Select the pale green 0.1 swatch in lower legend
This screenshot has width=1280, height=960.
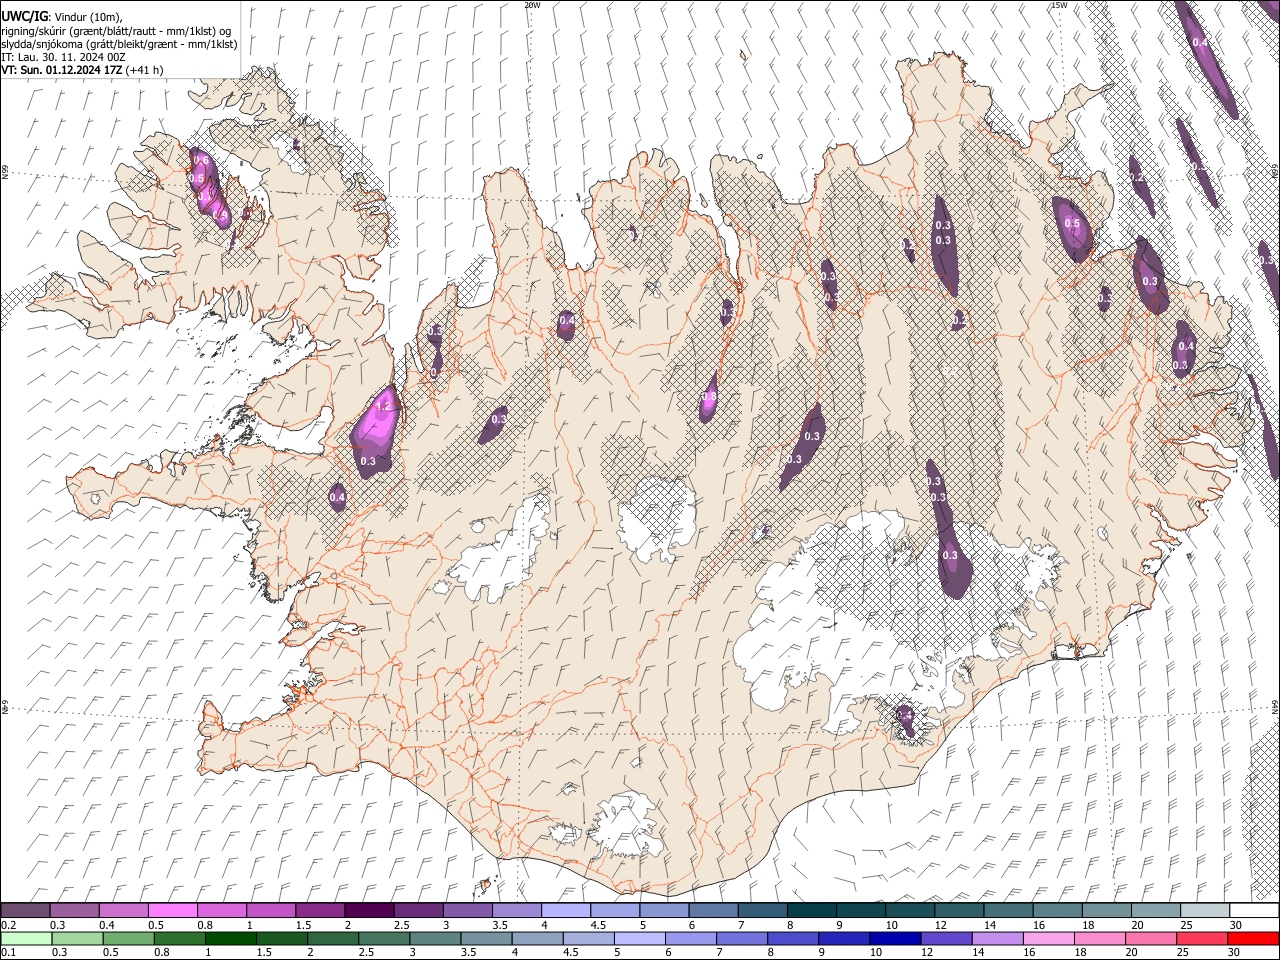[x=25, y=939]
